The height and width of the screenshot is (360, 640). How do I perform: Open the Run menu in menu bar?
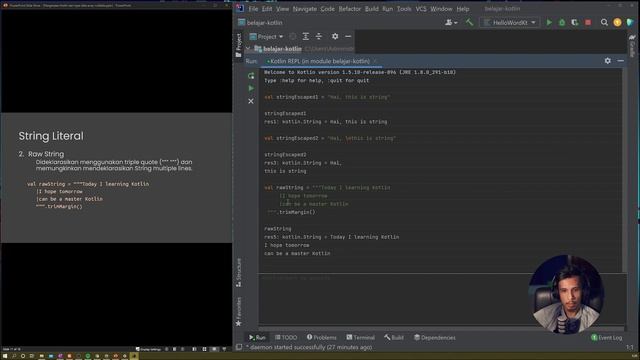[387, 9]
